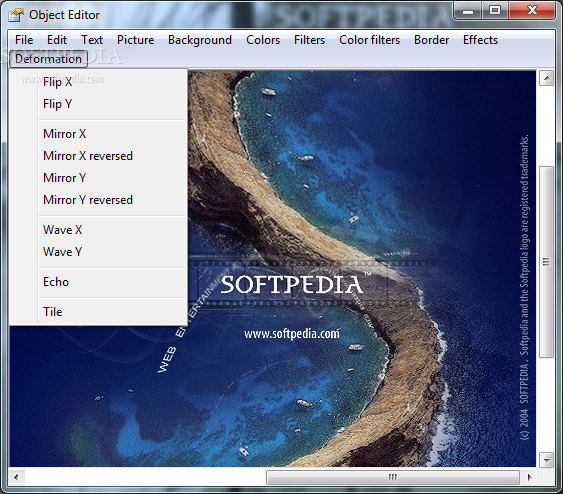The height and width of the screenshot is (494, 563).
Task: Open the Colors menu
Action: pyautogui.click(x=263, y=40)
